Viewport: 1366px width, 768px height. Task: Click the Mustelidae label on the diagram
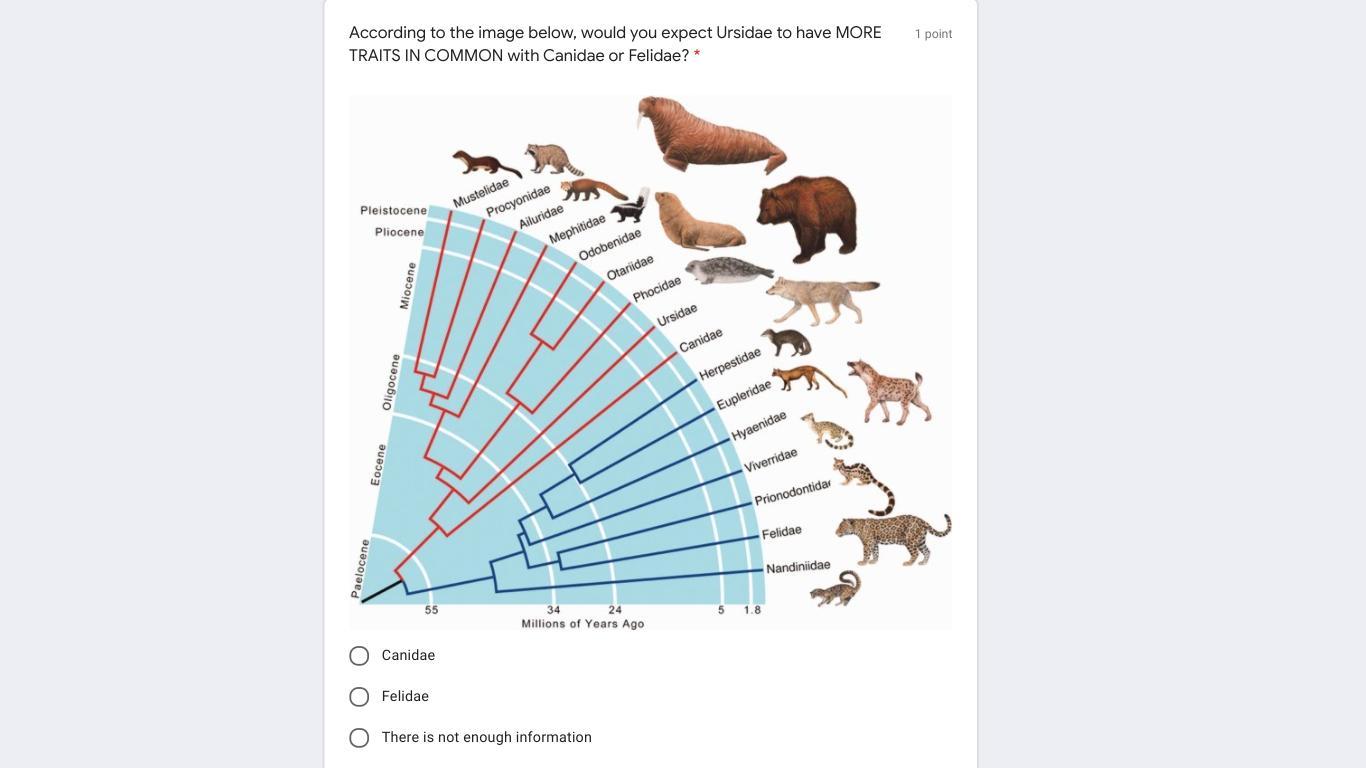click(x=481, y=193)
